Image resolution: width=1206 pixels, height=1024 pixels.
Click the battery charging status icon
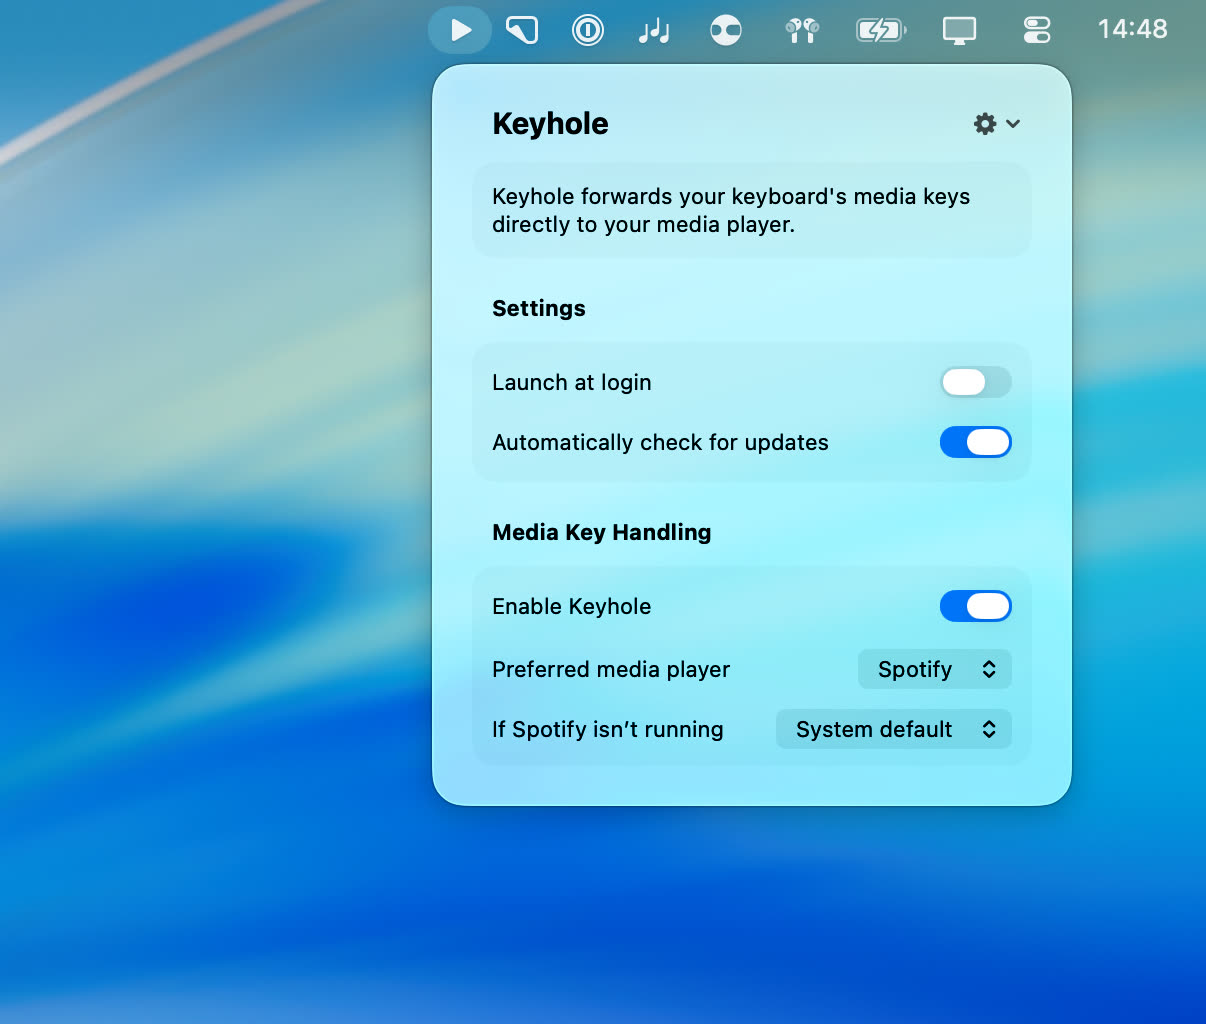tap(881, 31)
